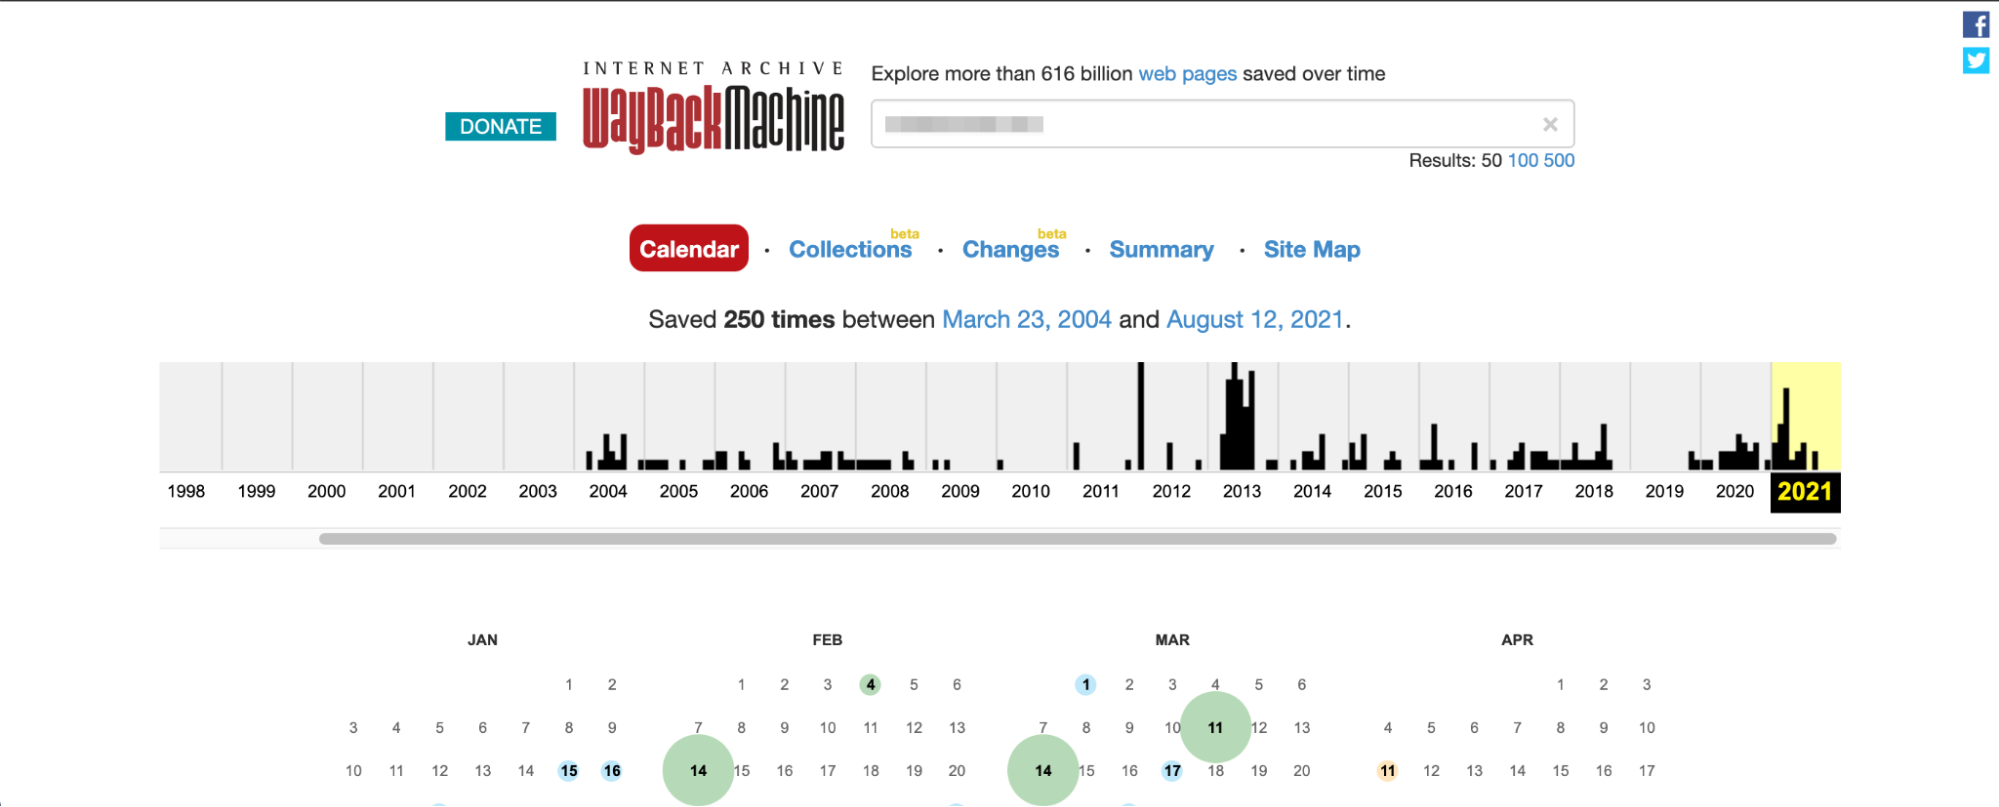Screen dimensions: 1999x807
Task: Select year 2008 on the timeline
Action: coord(890,491)
